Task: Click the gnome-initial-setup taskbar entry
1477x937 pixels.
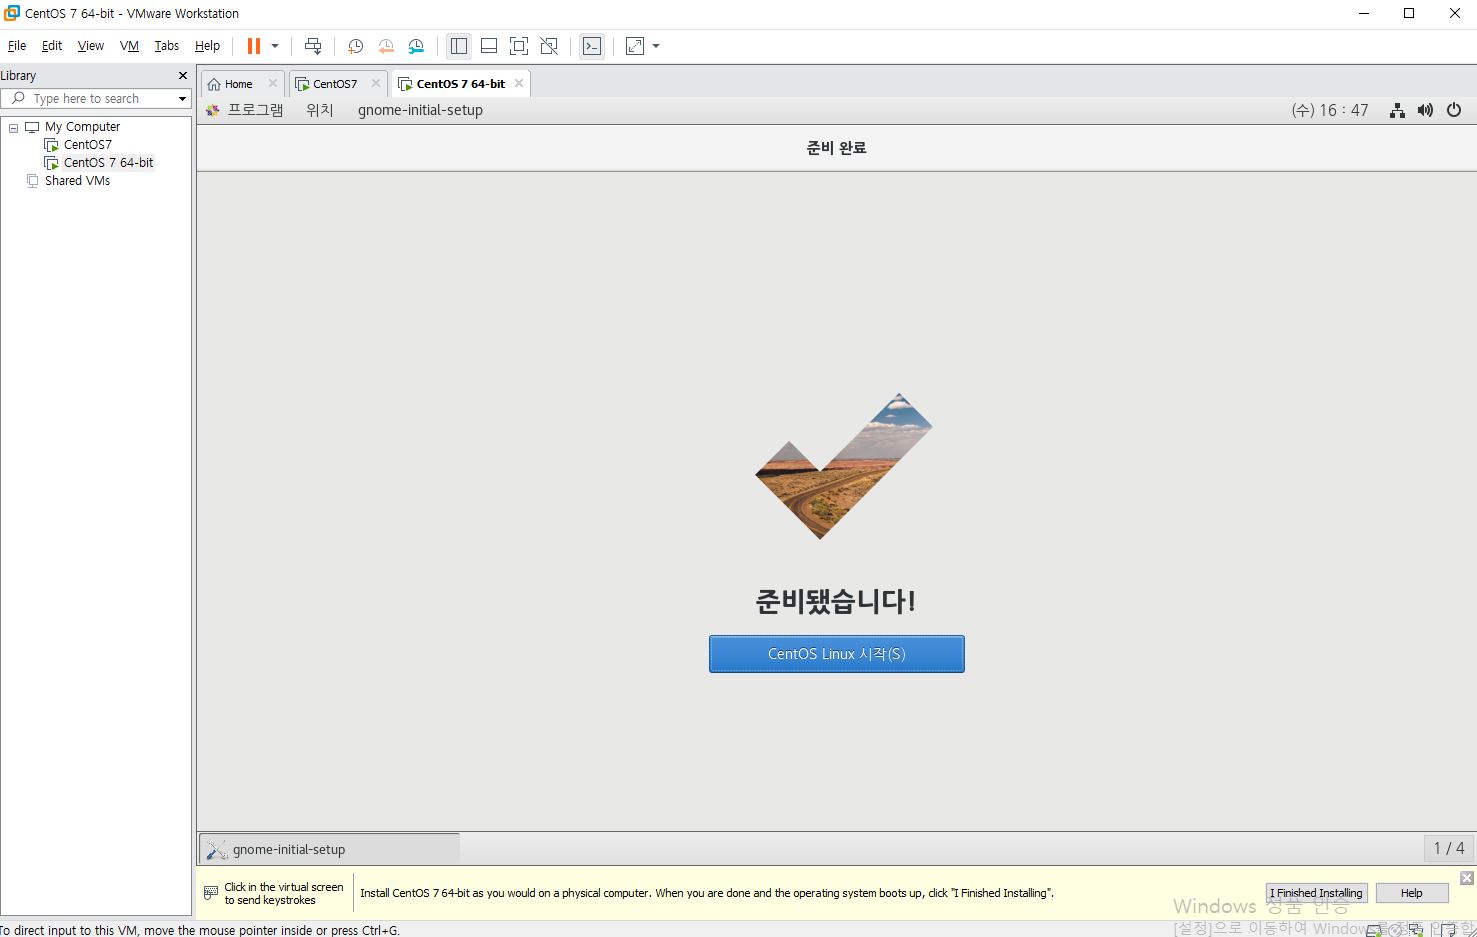Action: click(x=329, y=849)
